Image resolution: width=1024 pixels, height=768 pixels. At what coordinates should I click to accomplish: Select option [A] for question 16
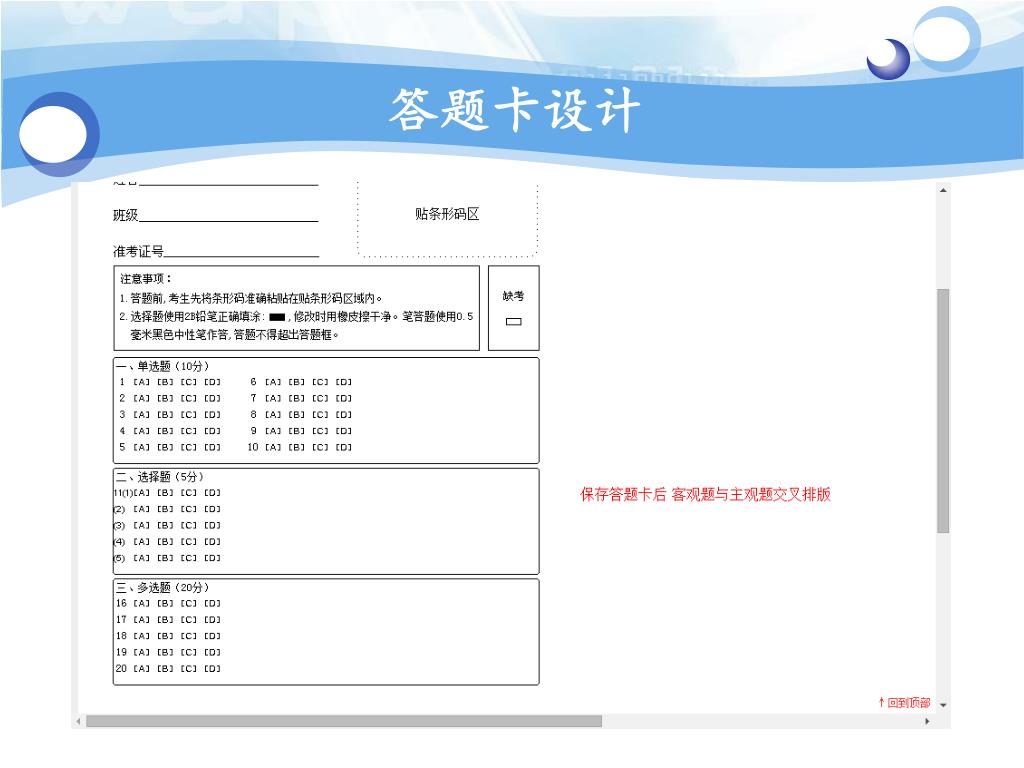142,603
